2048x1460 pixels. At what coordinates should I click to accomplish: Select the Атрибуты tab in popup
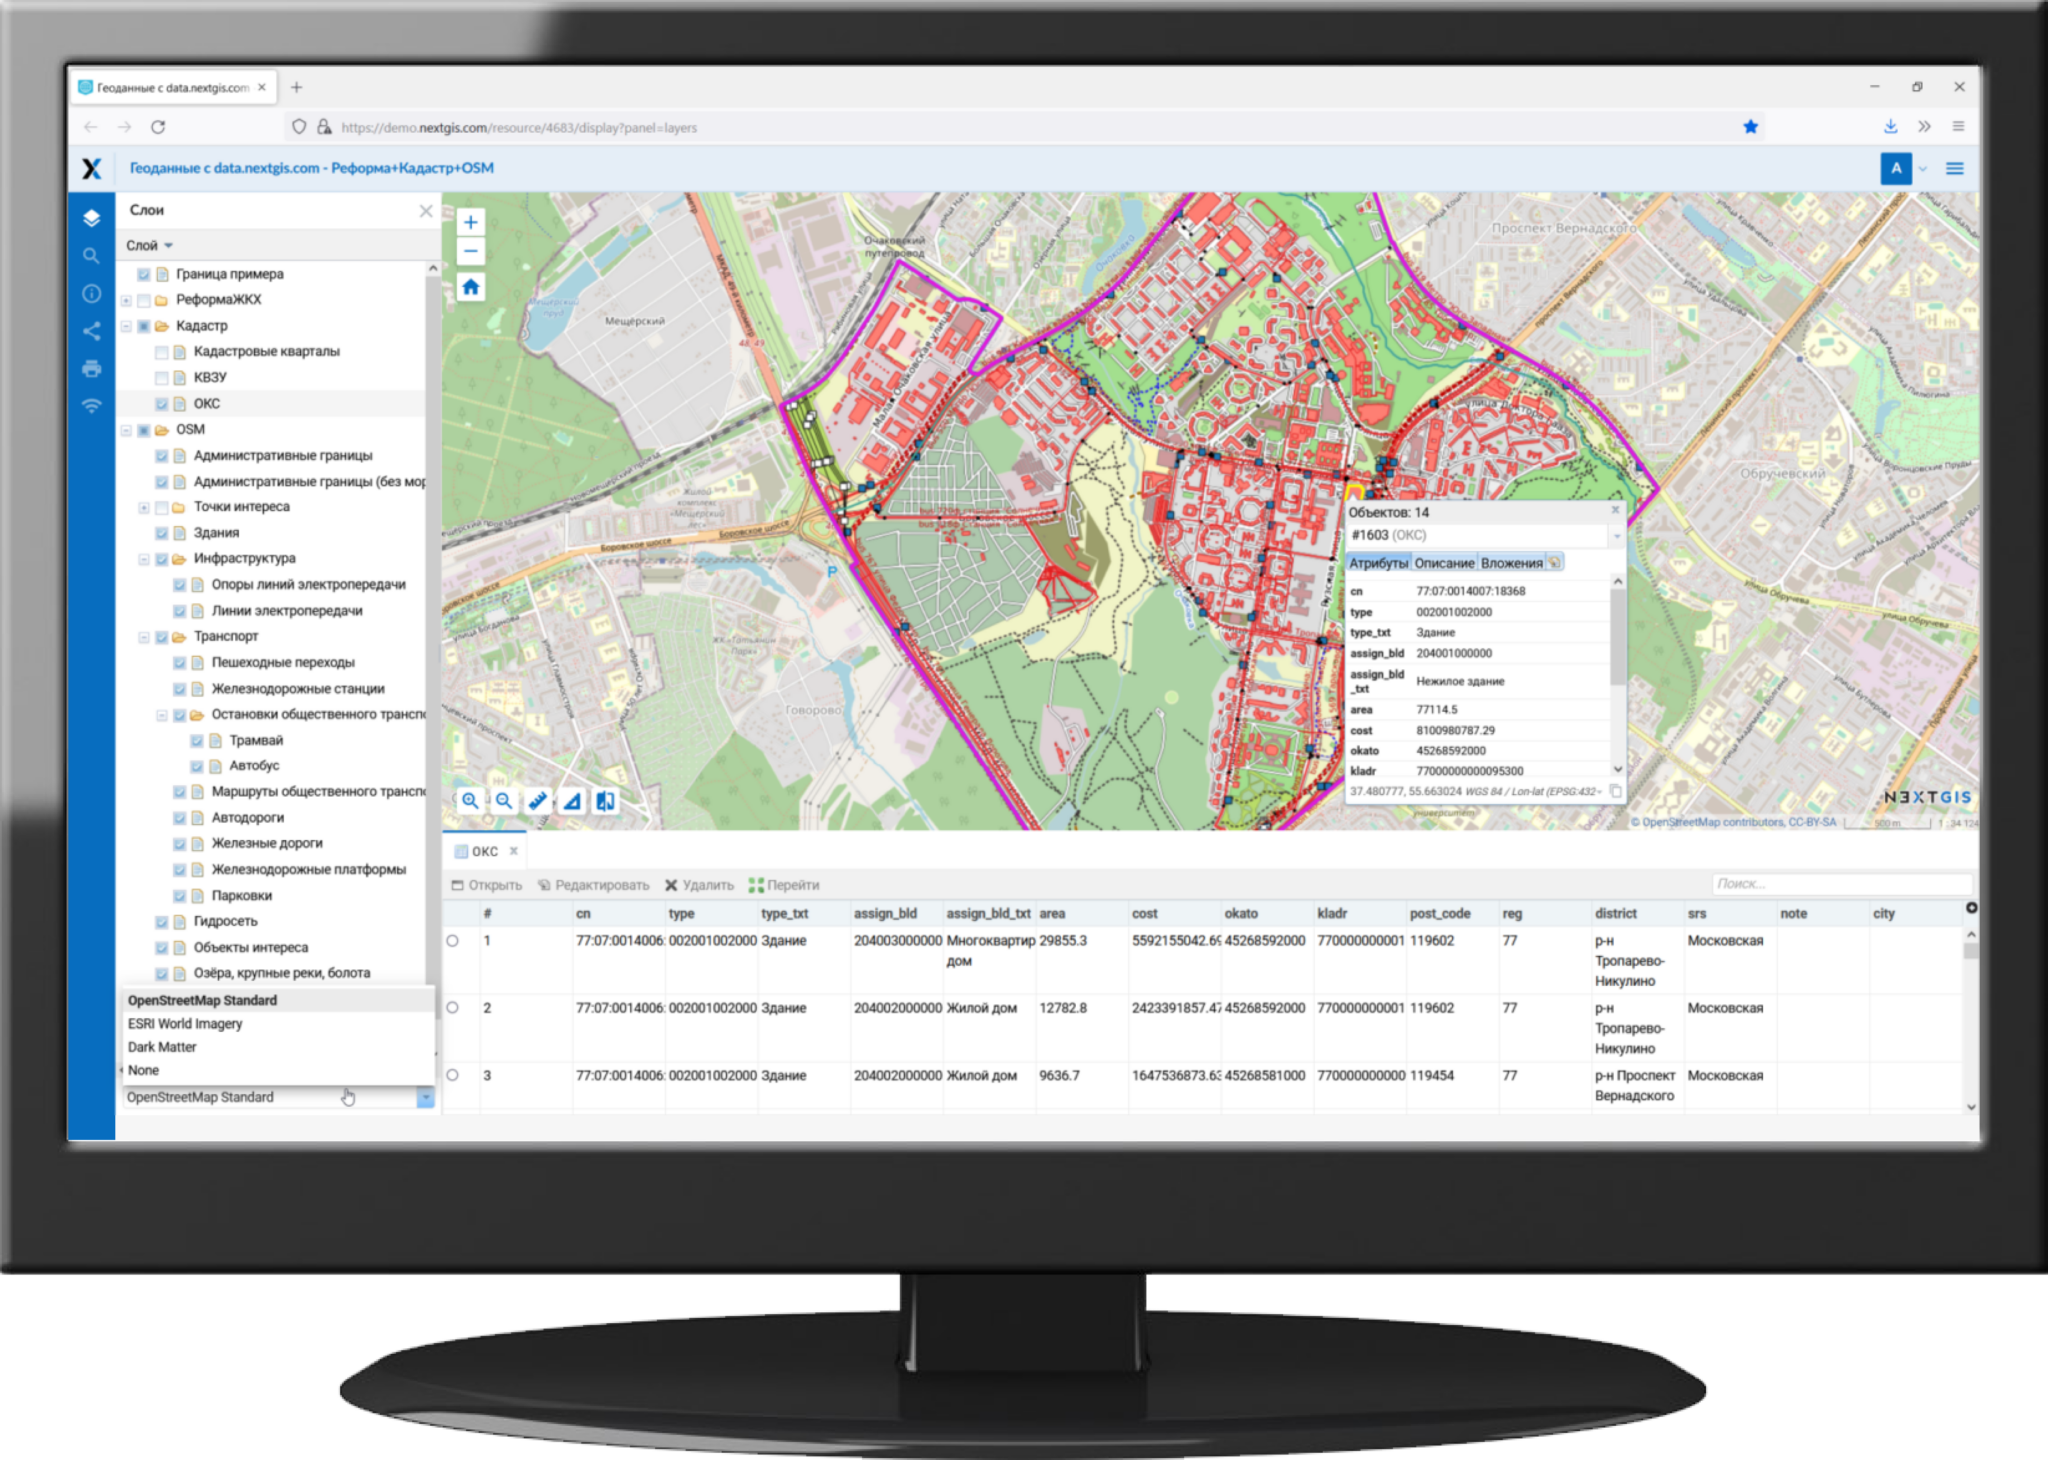(1378, 563)
